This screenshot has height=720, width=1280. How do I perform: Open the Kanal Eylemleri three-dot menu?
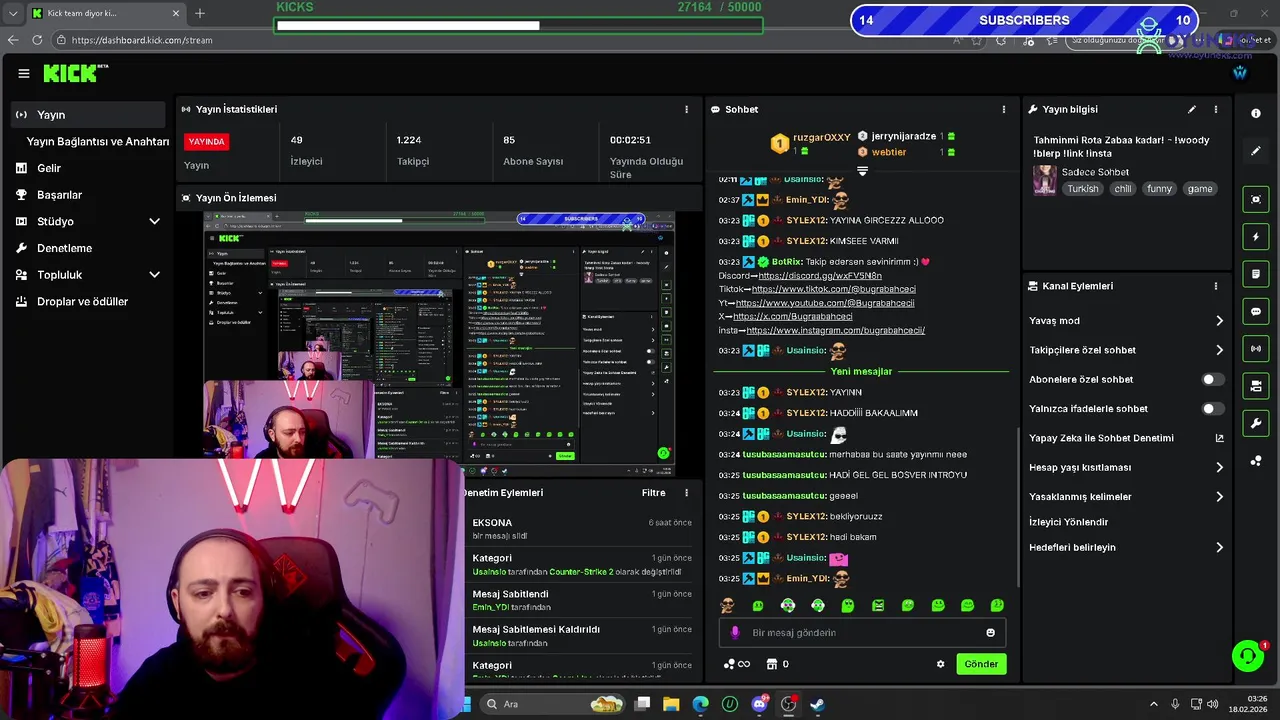tap(1216, 286)
